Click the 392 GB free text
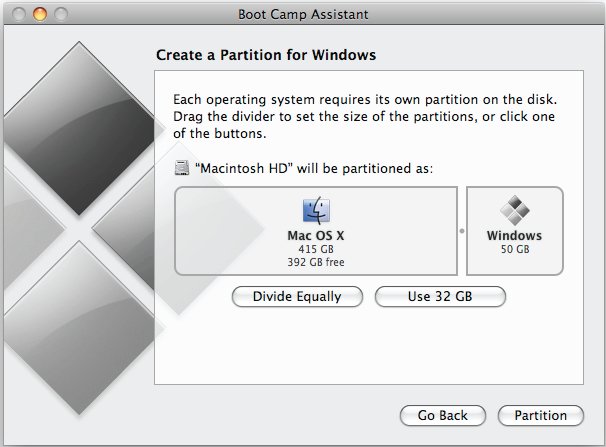 (x=315, y=262)
